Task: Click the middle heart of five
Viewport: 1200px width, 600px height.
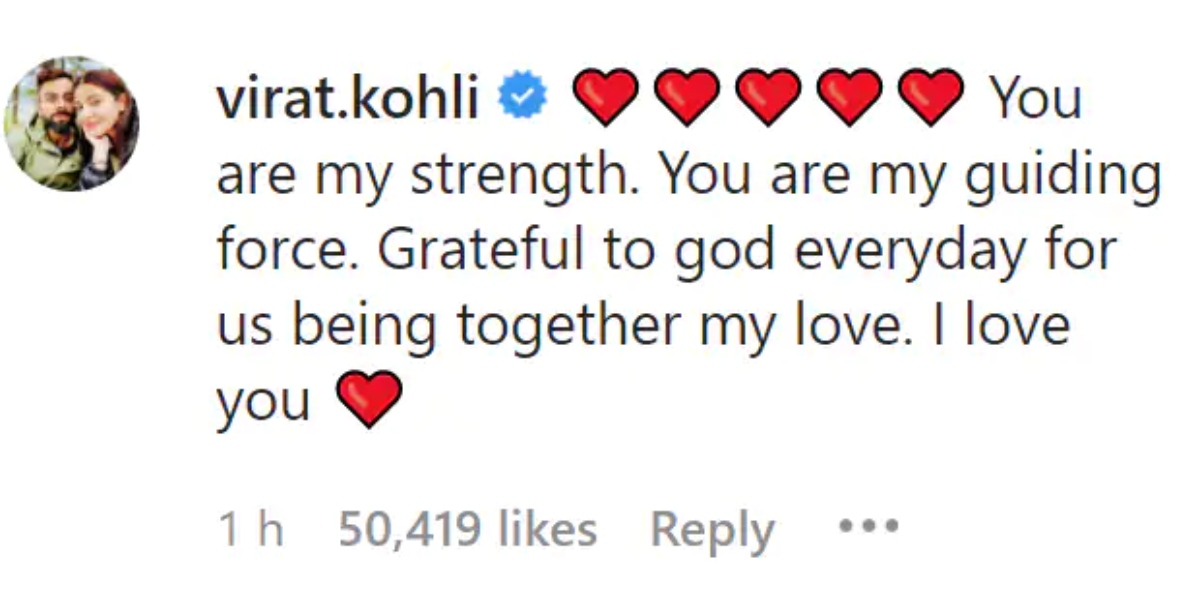Action: click(768, 98)
